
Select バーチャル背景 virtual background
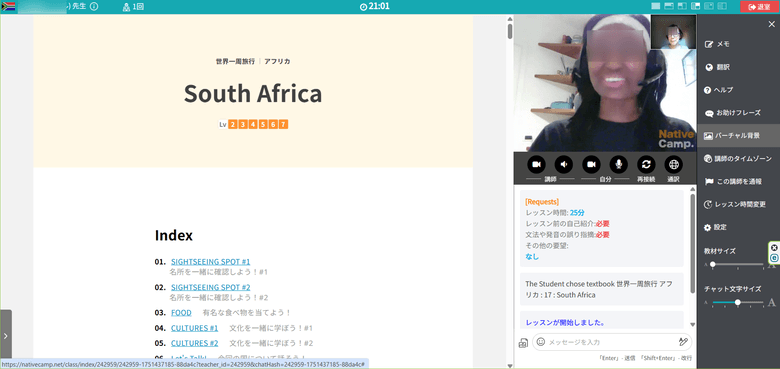pyautogui.click(x=738, y=136)
